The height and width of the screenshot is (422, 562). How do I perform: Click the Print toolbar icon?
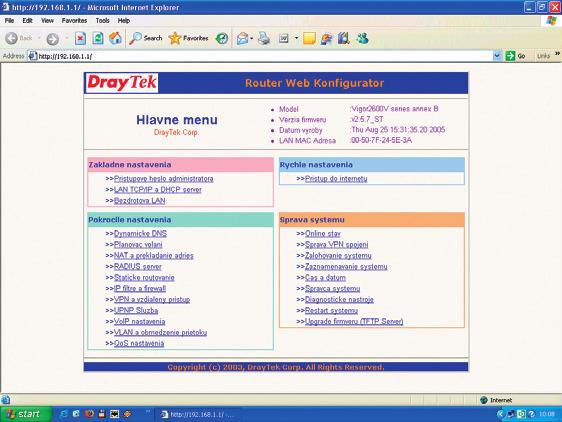pyautogui.click(x=264, y=38)
